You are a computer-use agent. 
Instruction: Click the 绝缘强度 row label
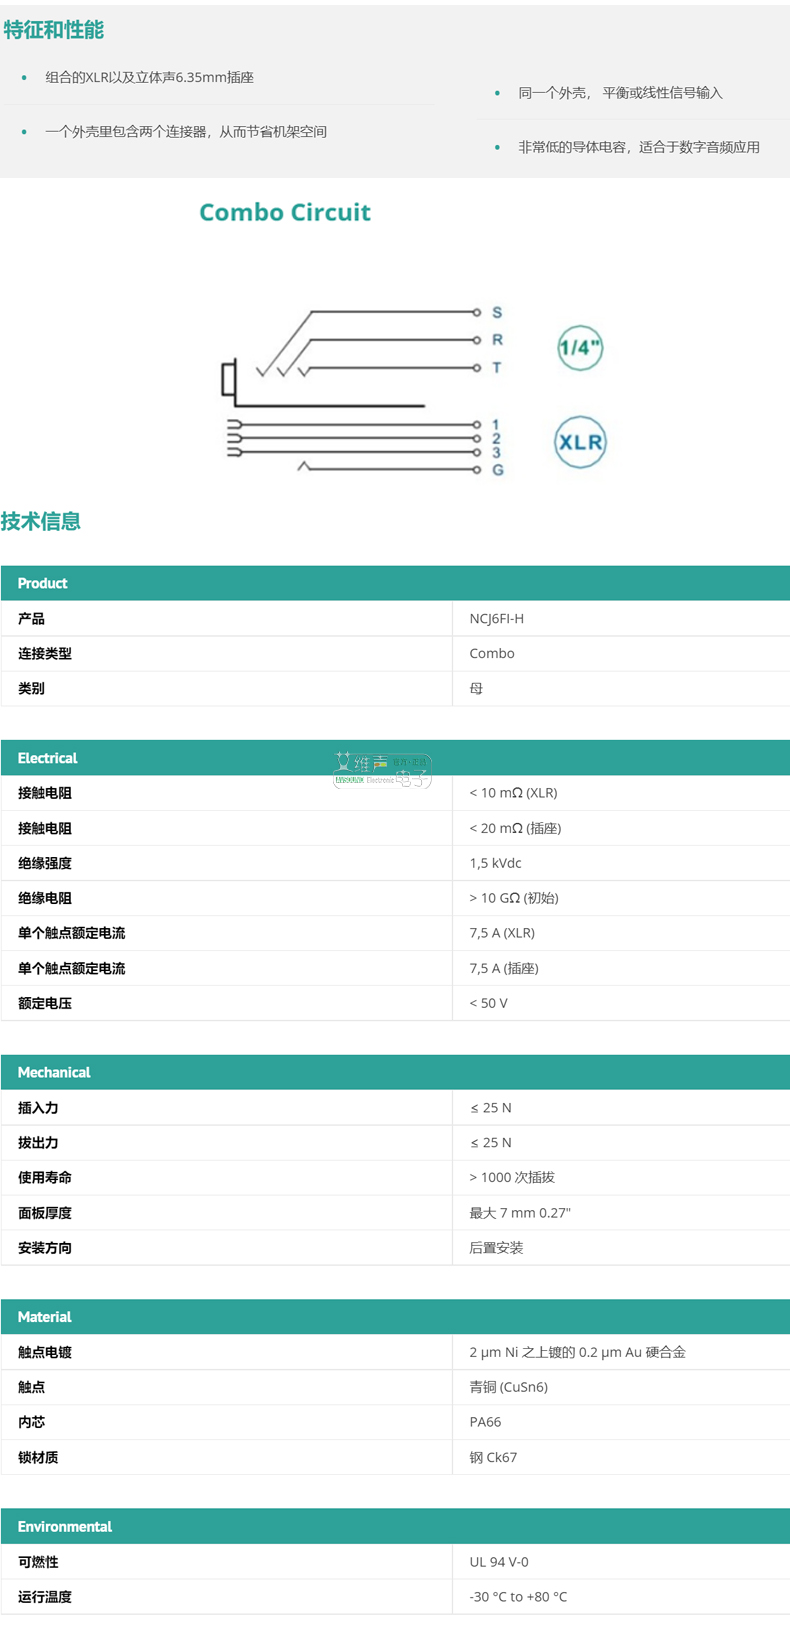coord(45,863)
